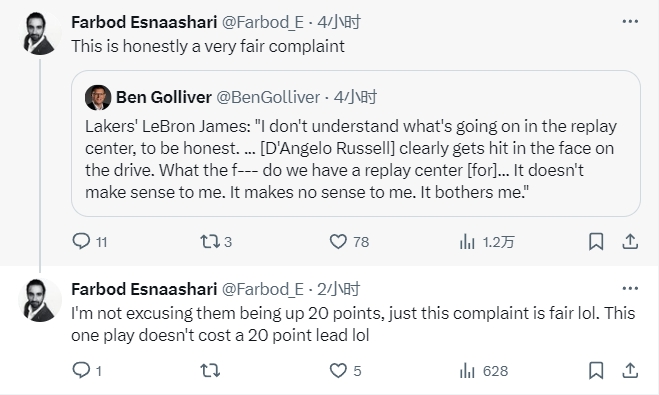This screenshot has width=659, height=395.
Task: Open Ben Golliver's profile picture
Action: tap(98, 97)
